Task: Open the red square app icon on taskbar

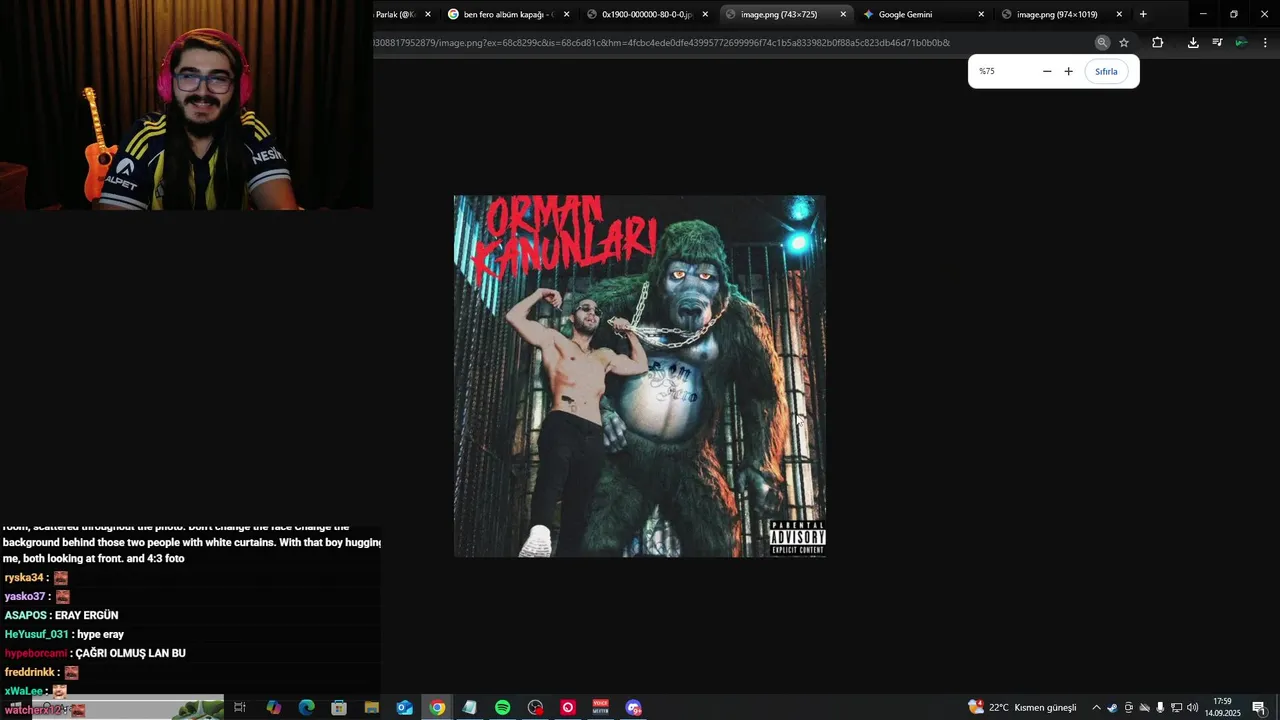Action: pos(568,707)
